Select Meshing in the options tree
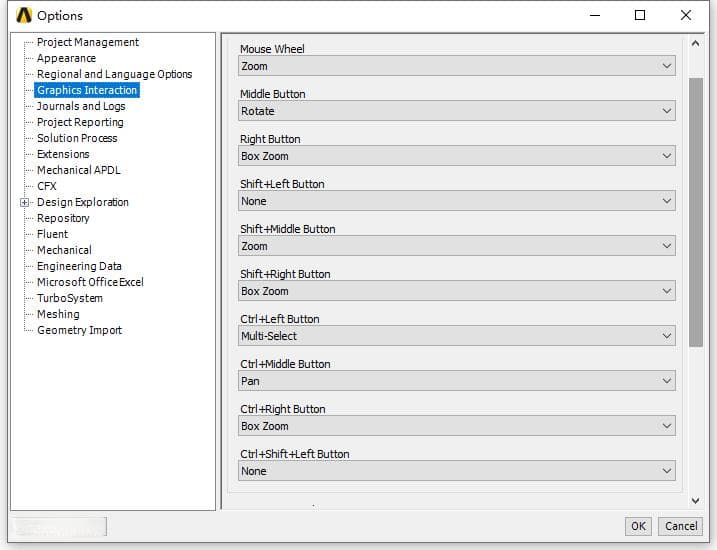The height and width of the screenshot is (550, 717). coord(58,314)
